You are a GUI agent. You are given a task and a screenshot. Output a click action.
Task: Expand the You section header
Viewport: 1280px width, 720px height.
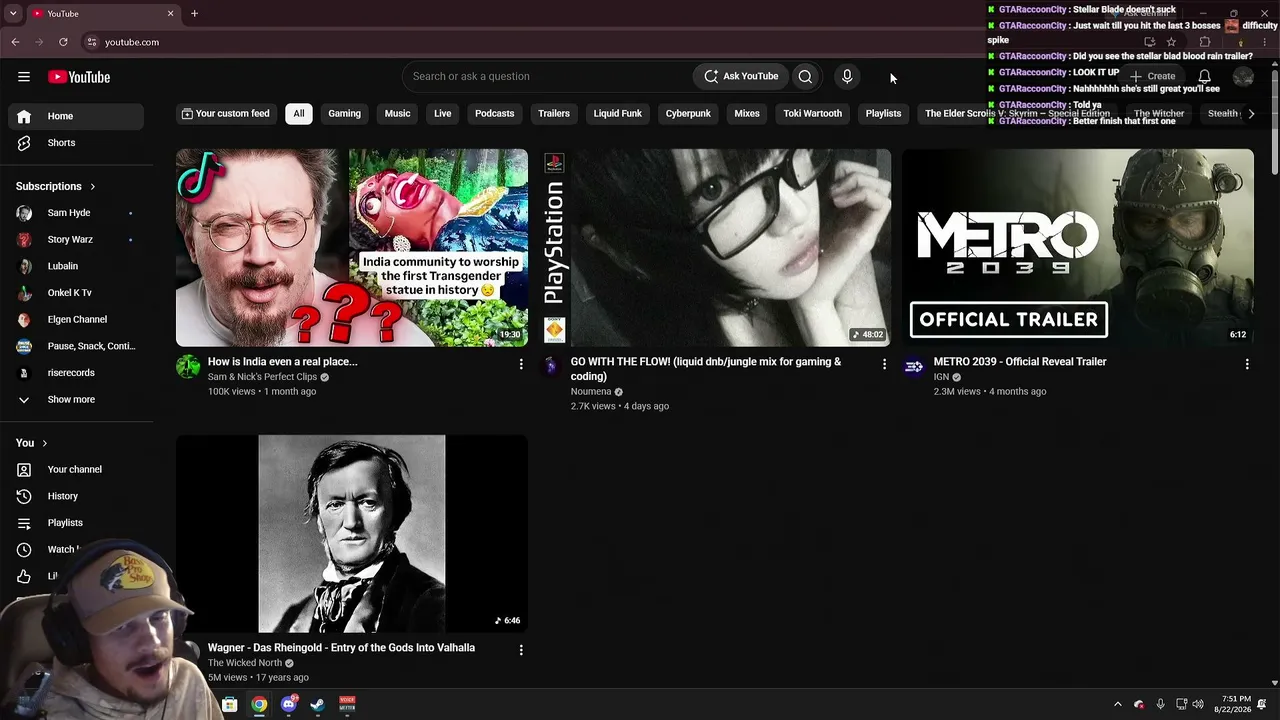pyautogui.click(x=32, y=443)
